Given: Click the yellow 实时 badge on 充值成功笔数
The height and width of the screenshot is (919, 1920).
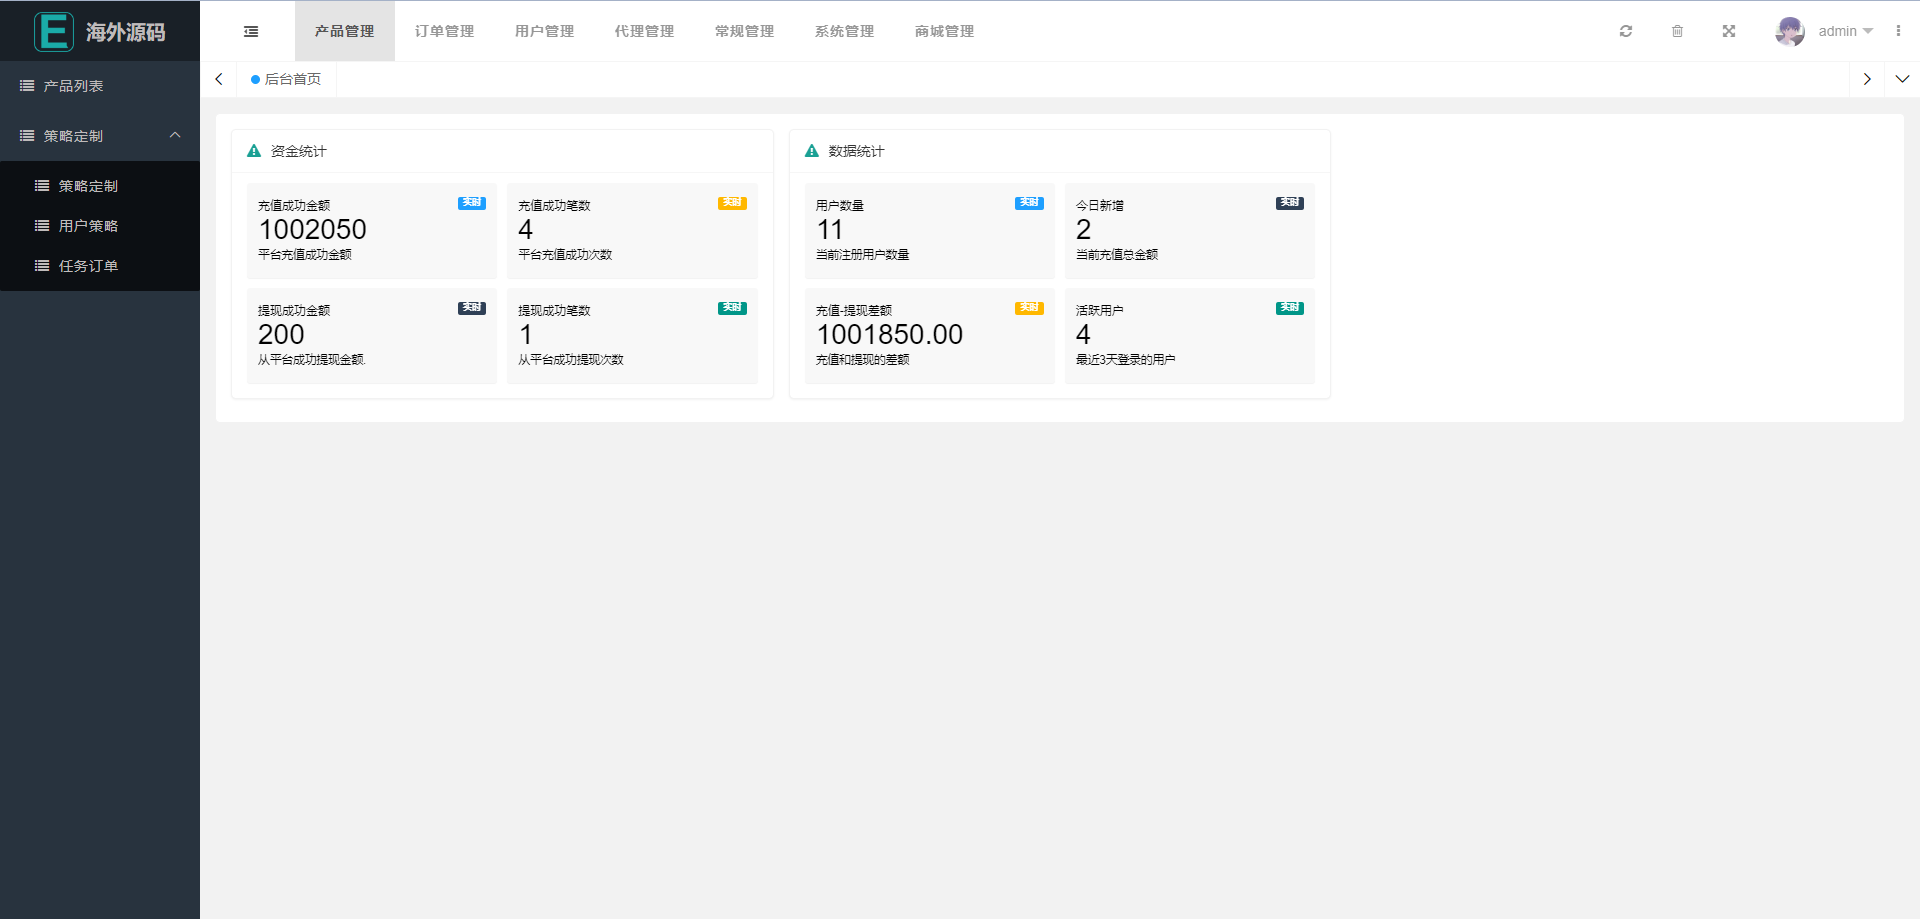Looking at the screenshot, I should tap(732, 202).
